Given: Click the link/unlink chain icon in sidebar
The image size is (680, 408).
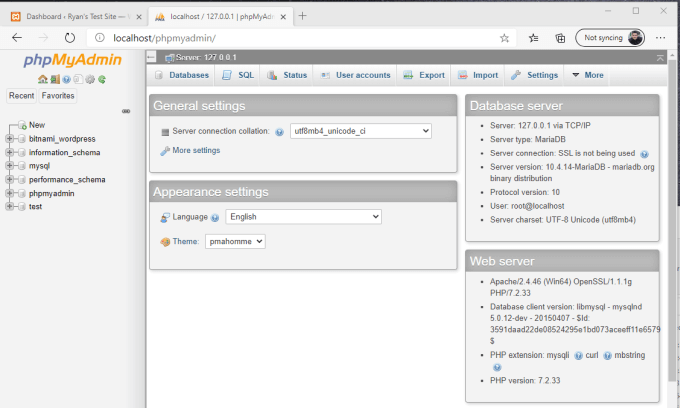Looking at the screenshot, I should point(126,111).
